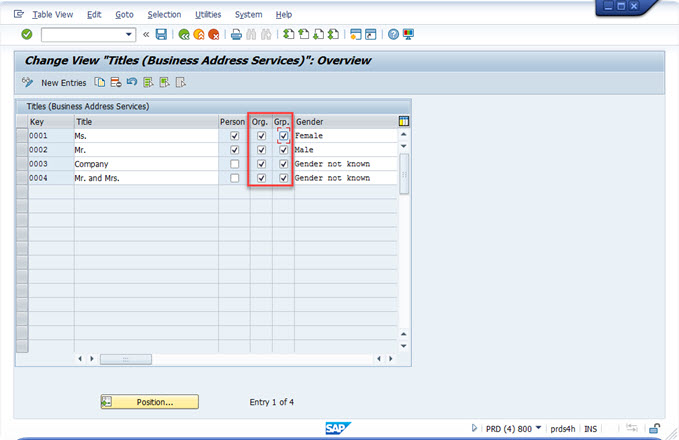Click the Gender cell reading Female
679x440 pixels.
(x=346, y=136)
